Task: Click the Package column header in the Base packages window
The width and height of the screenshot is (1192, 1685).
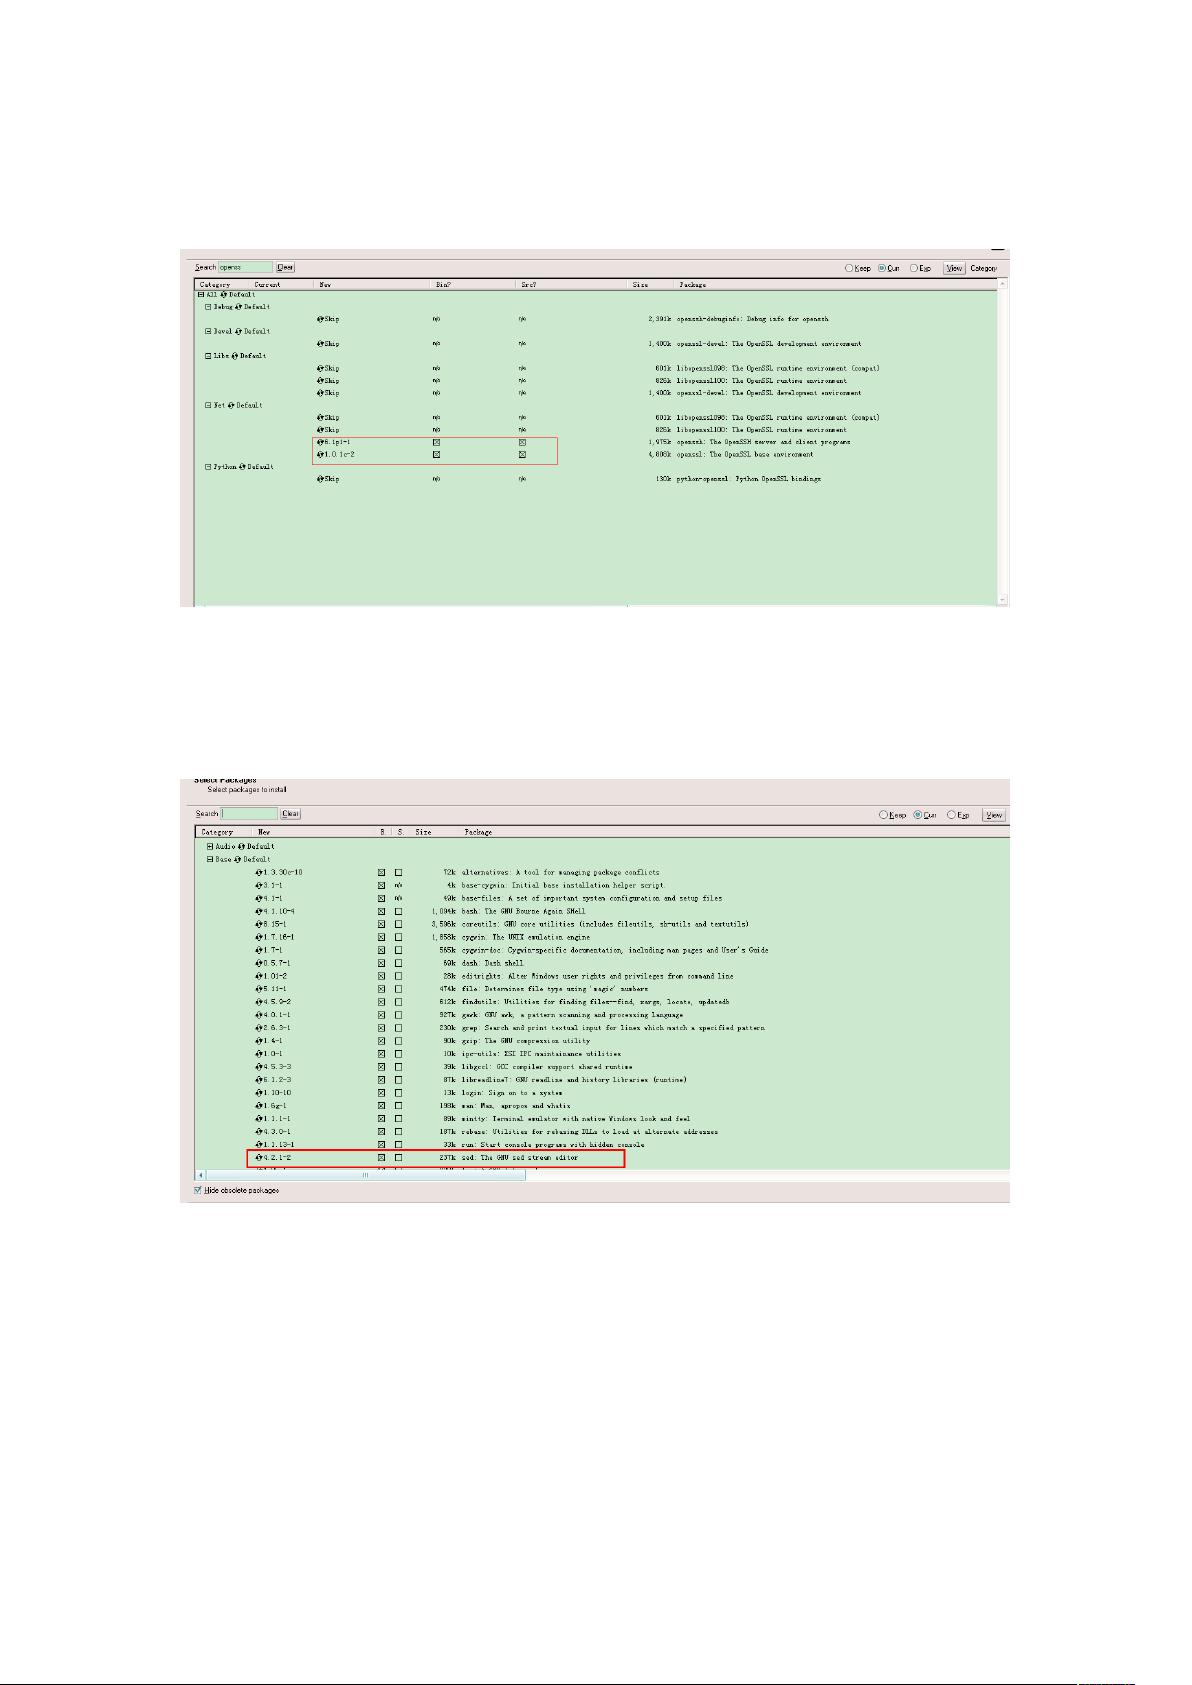Action: coord(478,832)
